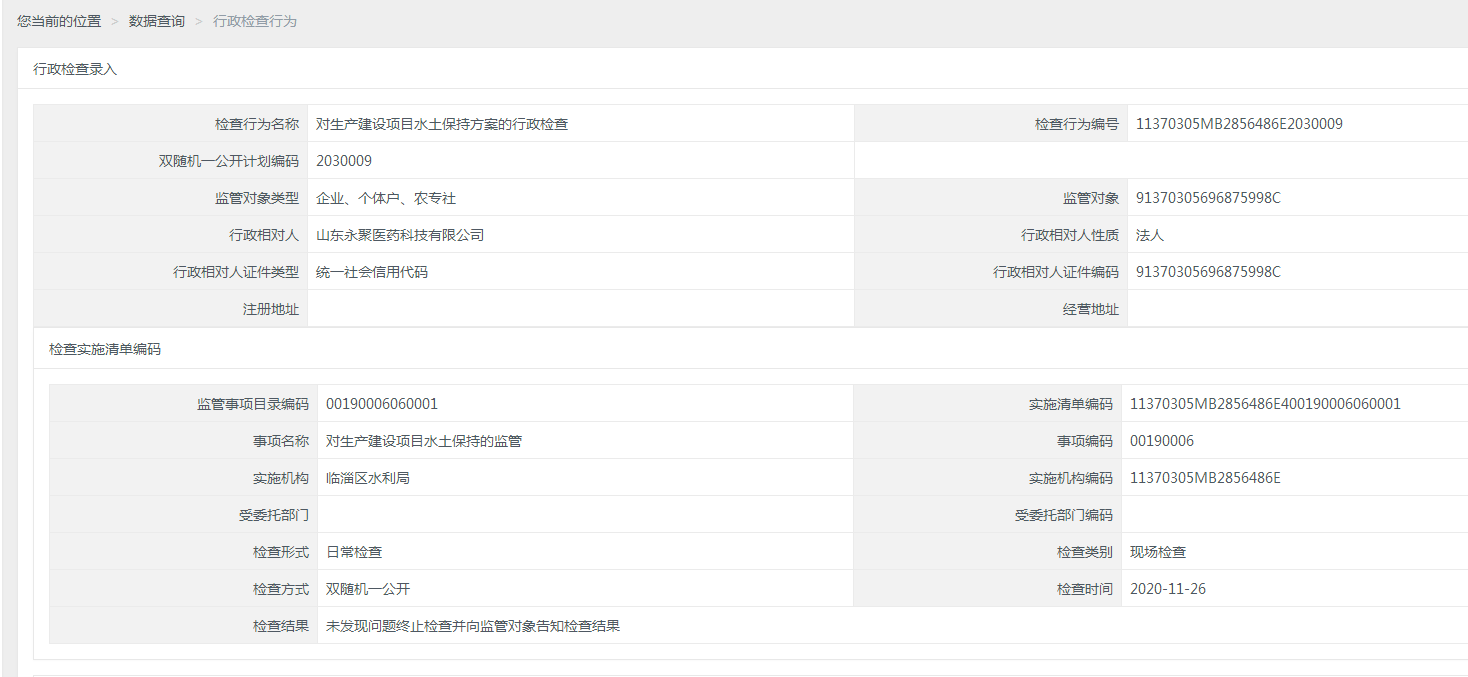1468x677 pixels.
Task: Click the 检查行为名称 value field
Action: coord(442,124)
